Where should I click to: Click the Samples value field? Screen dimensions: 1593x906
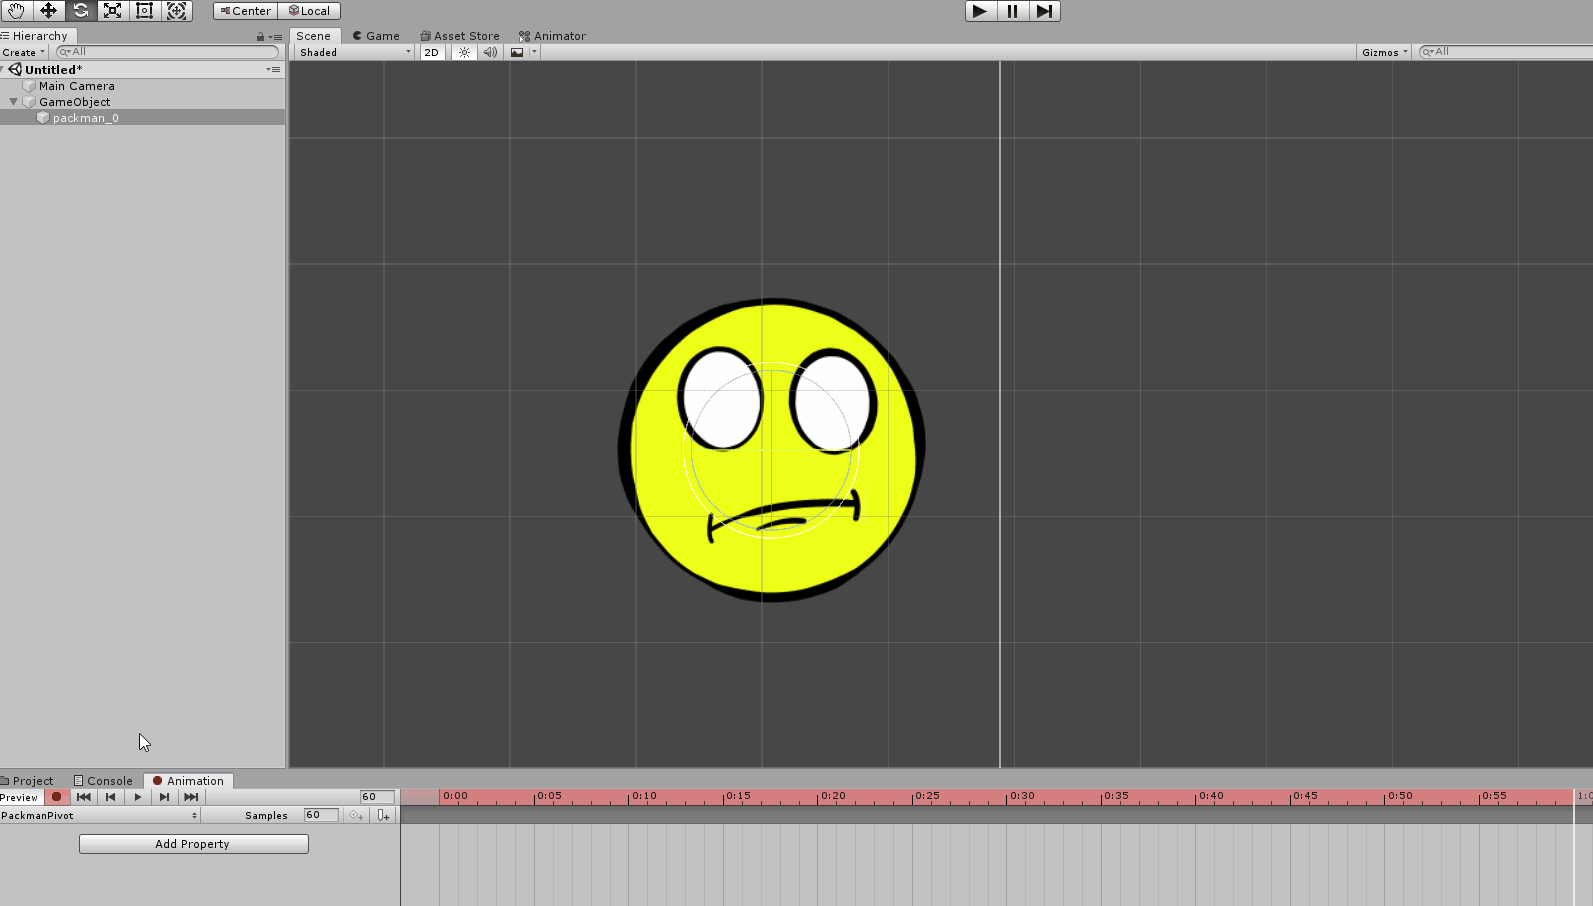(x=321, y=815)
